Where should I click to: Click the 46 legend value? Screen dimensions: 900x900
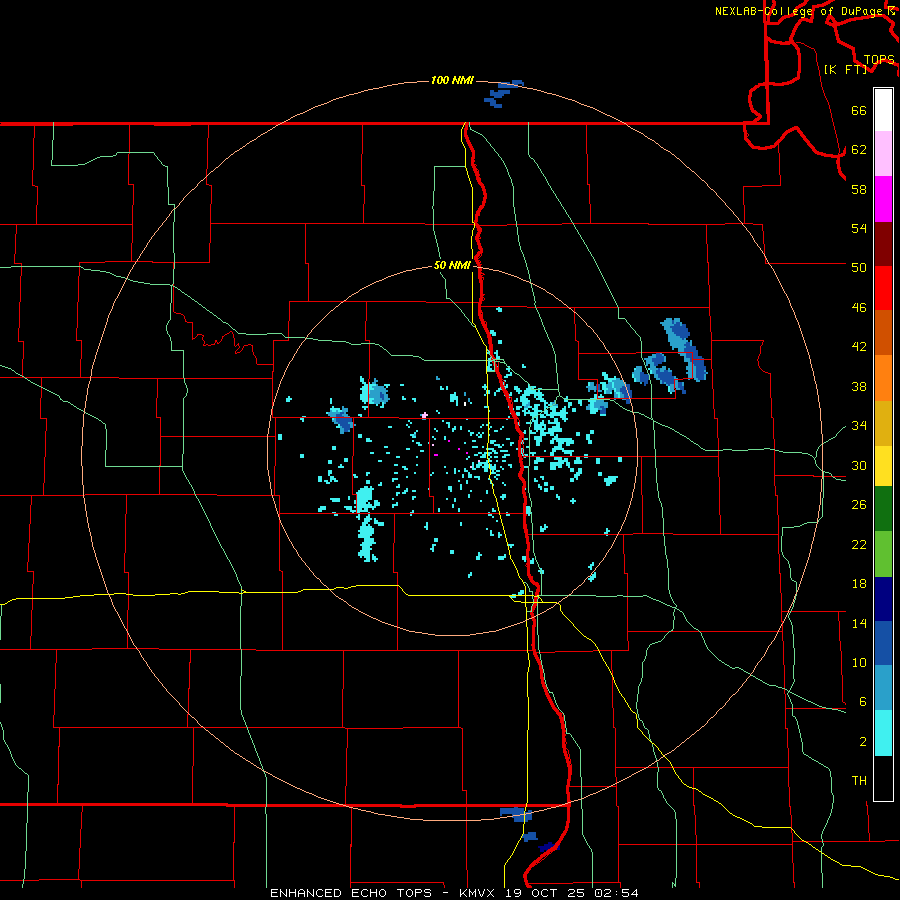[859, 307]
